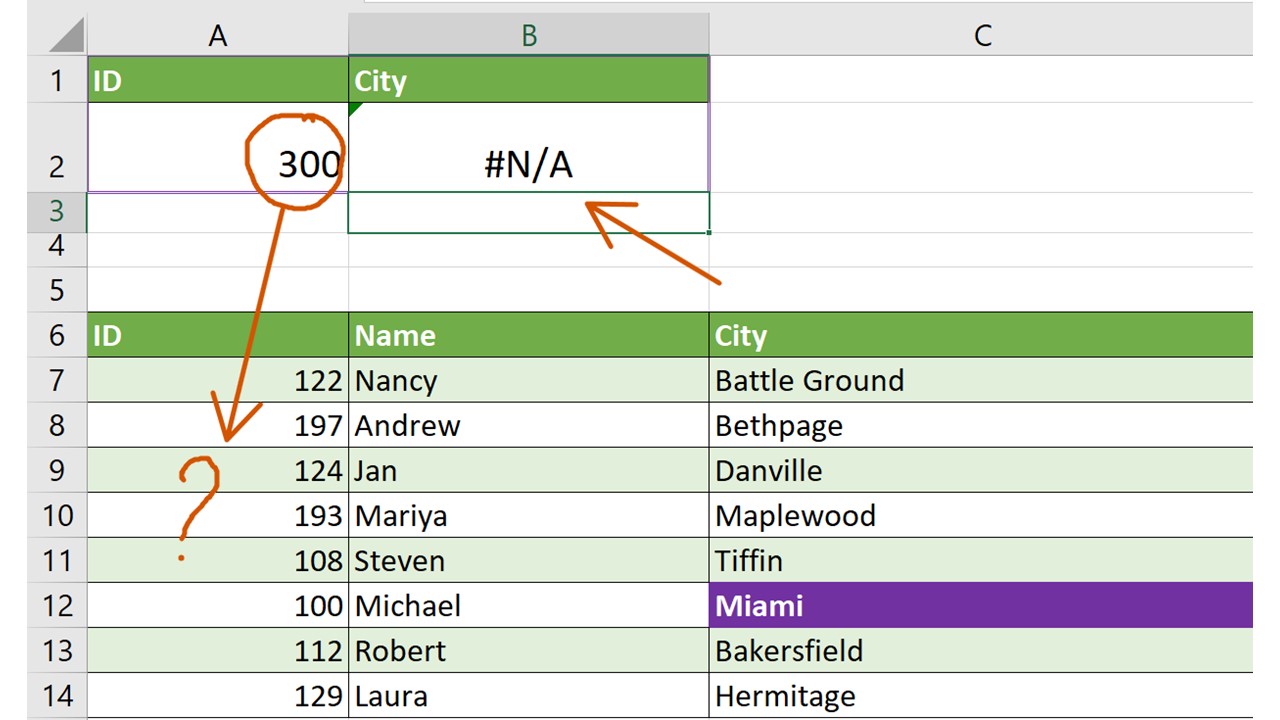Screen dimensions: 1280x720
Task: Click the green error indicator triangle in B2
Action: [355, 108]
